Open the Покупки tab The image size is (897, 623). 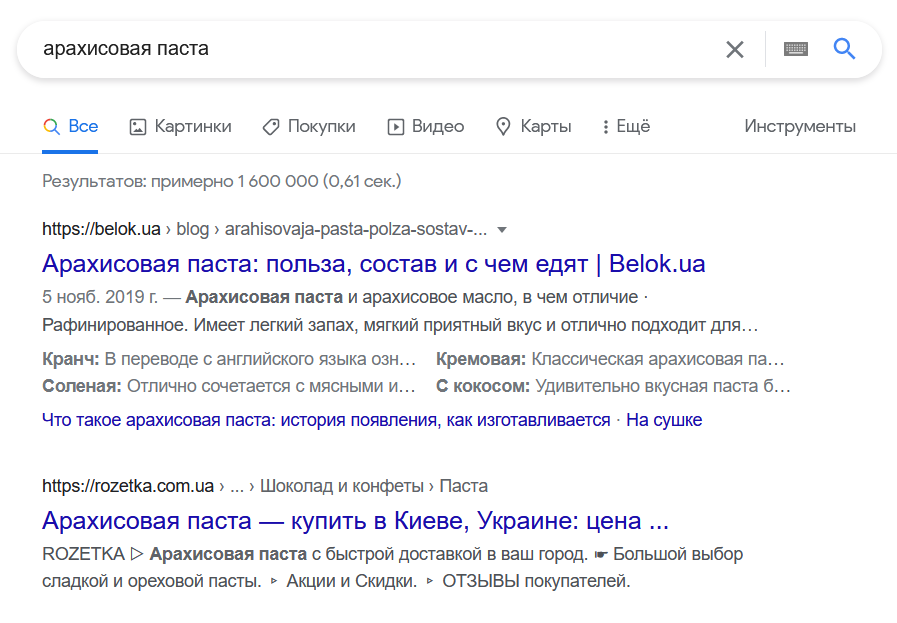click(x=309, y=126)
